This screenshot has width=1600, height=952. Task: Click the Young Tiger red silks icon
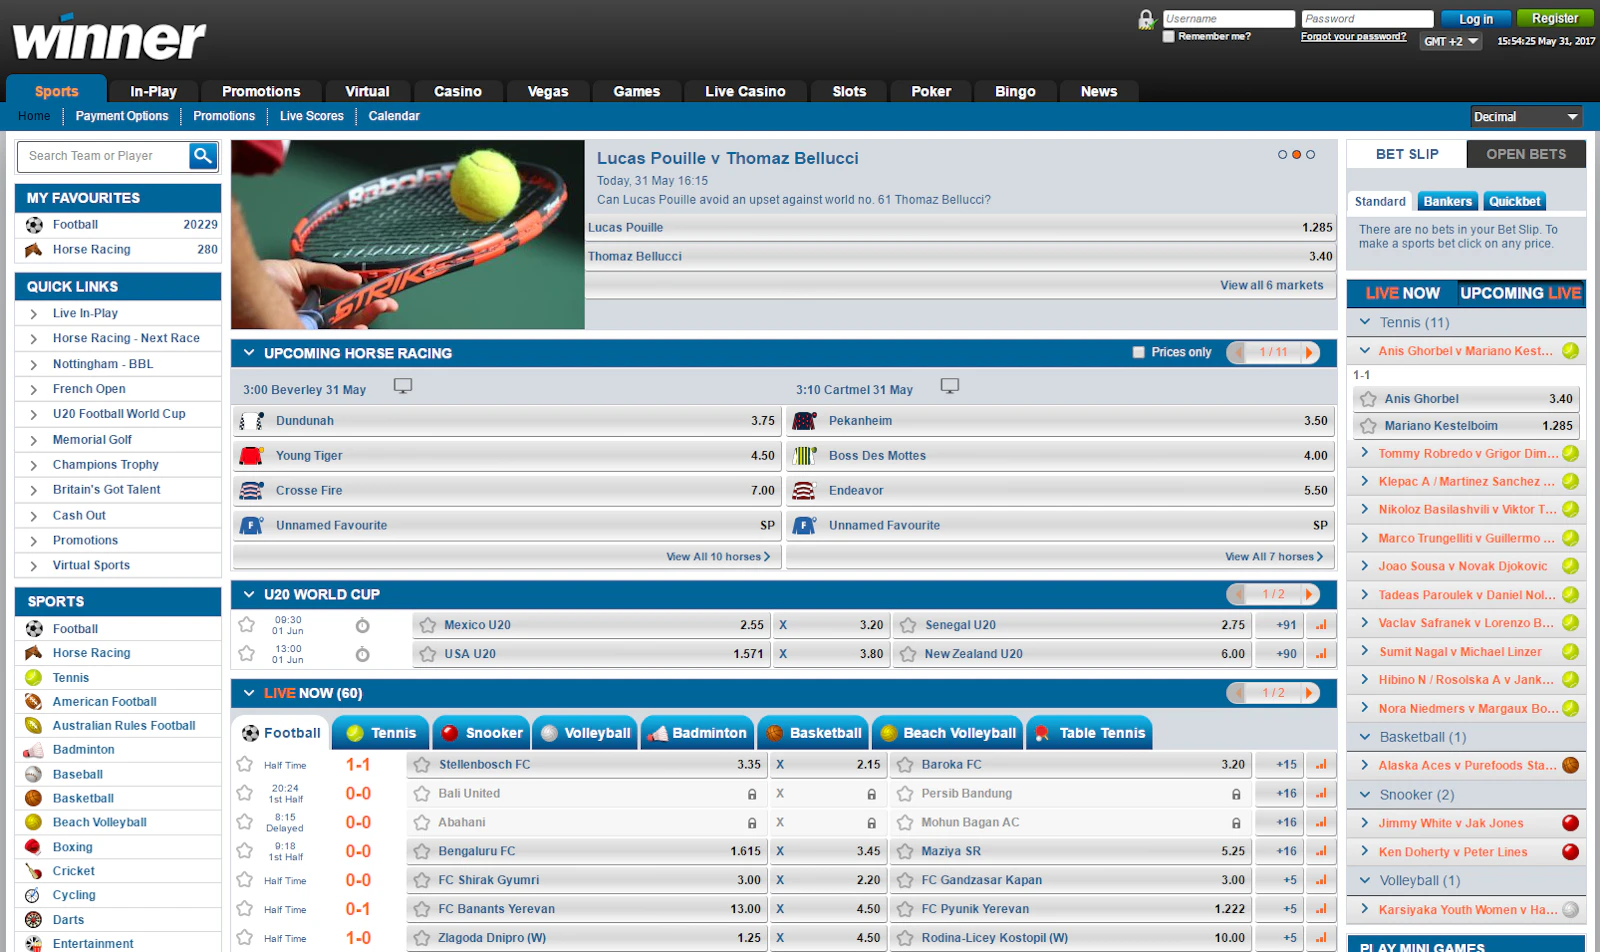(251, 456)
